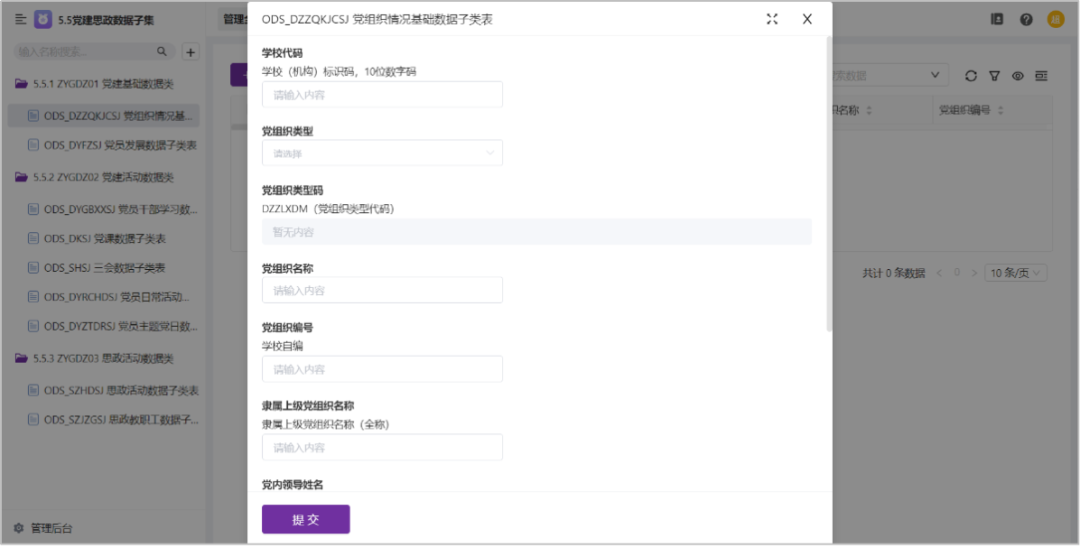Open the help question mark icon

1026,19
